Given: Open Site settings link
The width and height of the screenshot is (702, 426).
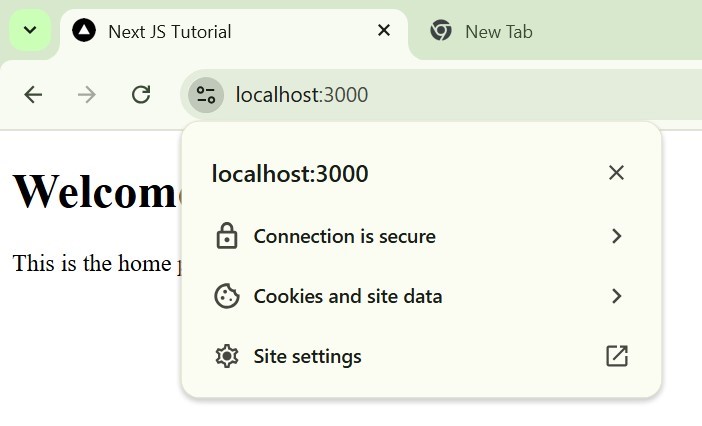Looking at the screenshot, I should pos(307,356).
